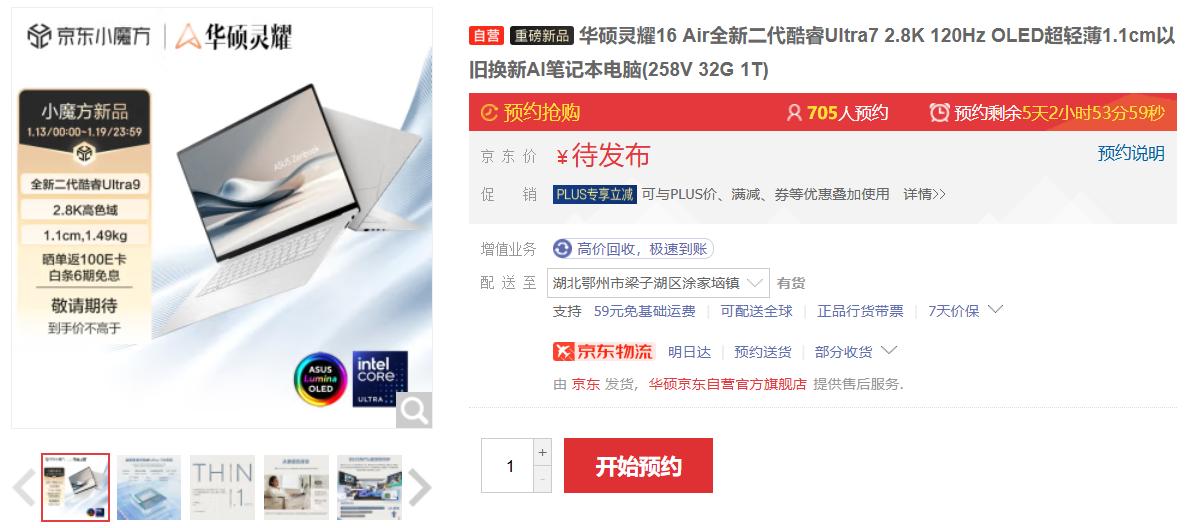Viewport: 1192px width, 528px height.
Task: Show next thumbnails with right arrow
Action: point(420,487)
